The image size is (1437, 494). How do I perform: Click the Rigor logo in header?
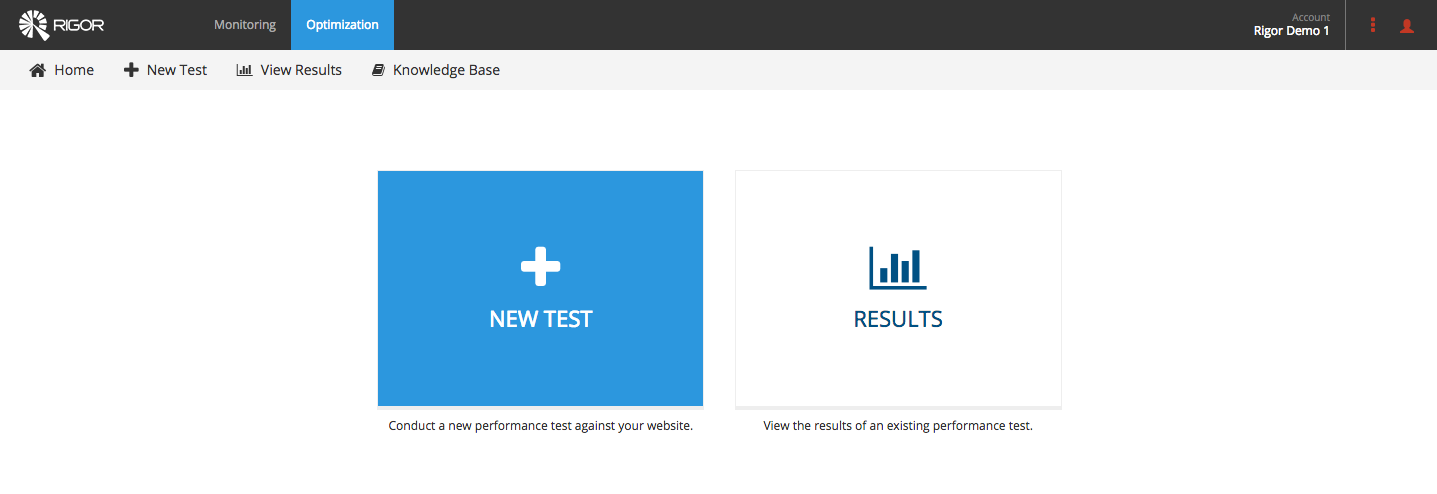click(x=61, y=25)
